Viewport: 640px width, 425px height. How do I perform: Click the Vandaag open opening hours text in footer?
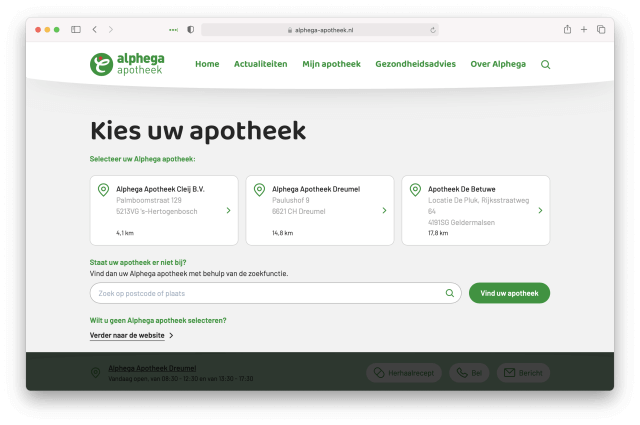(x=181, y=379)
